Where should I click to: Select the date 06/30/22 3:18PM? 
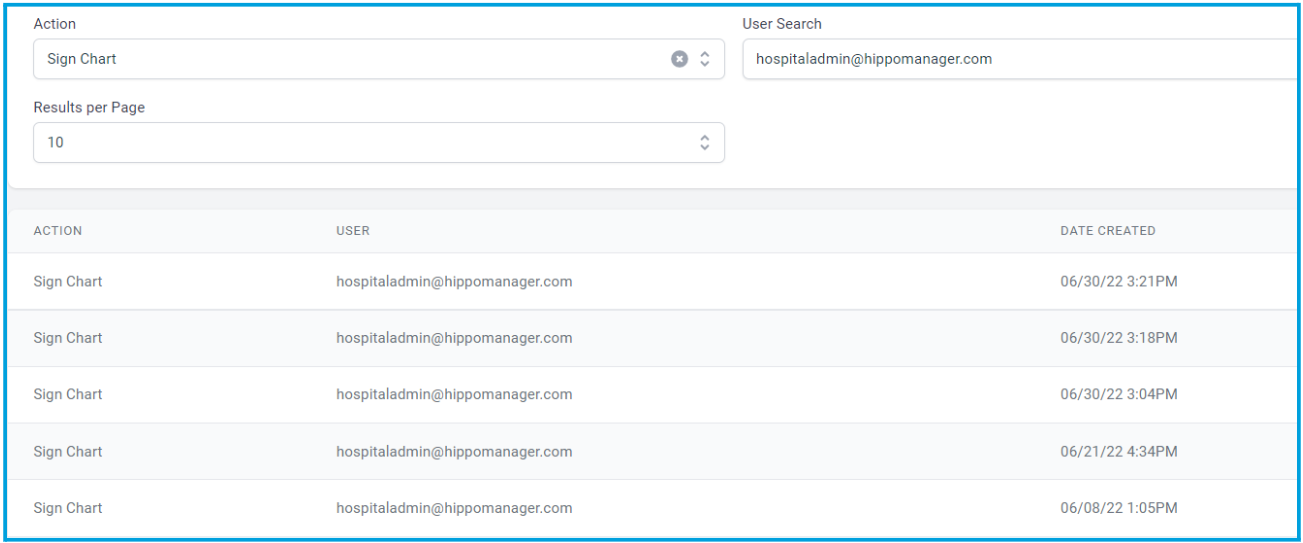(x=1119, y=338)
